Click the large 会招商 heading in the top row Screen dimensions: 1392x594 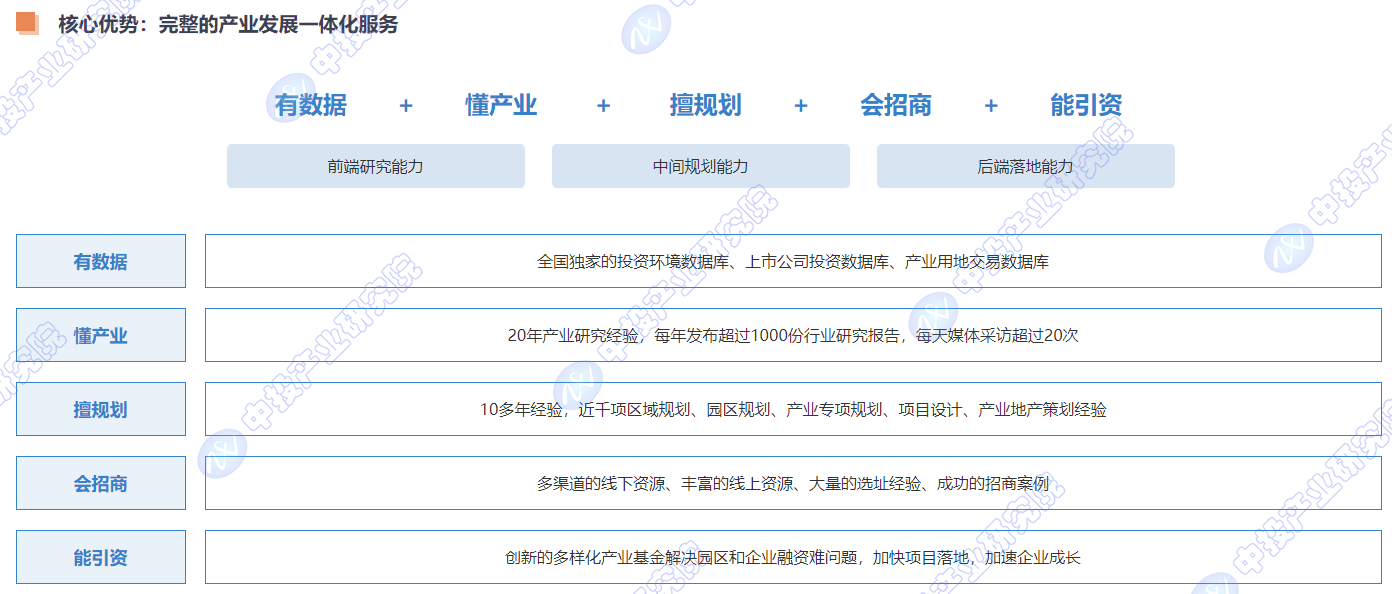pos(896,105)
